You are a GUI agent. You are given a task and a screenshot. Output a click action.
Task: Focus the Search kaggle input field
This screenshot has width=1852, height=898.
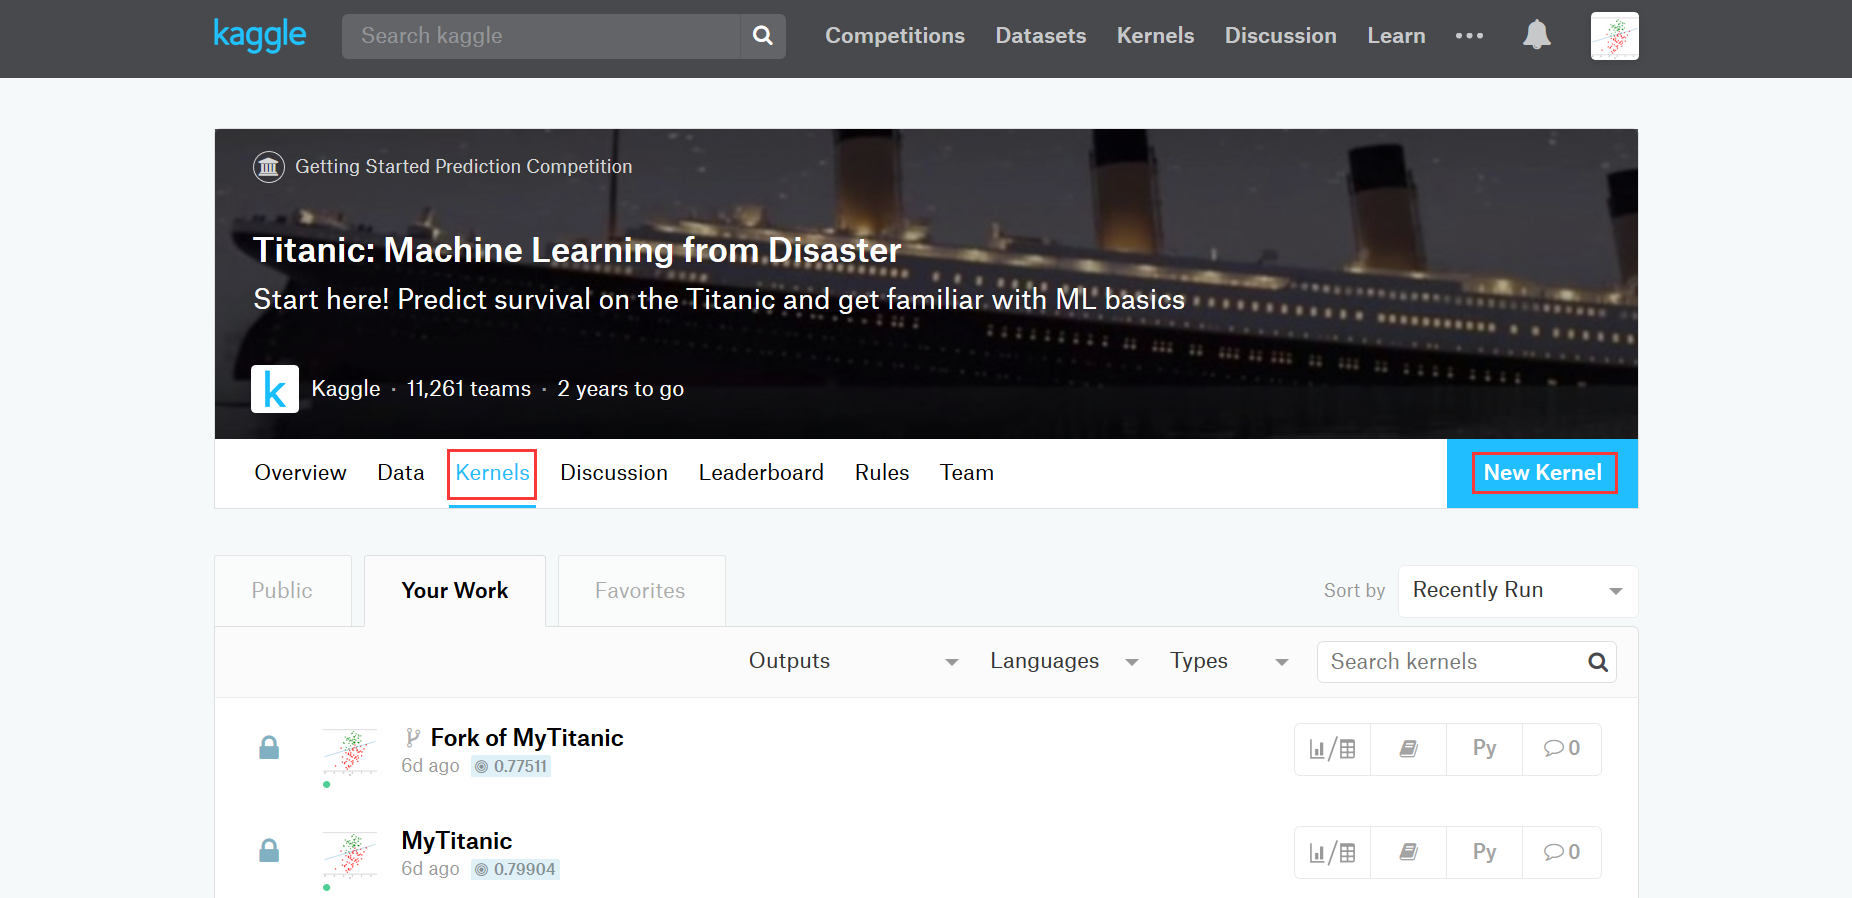coord(541,36)
